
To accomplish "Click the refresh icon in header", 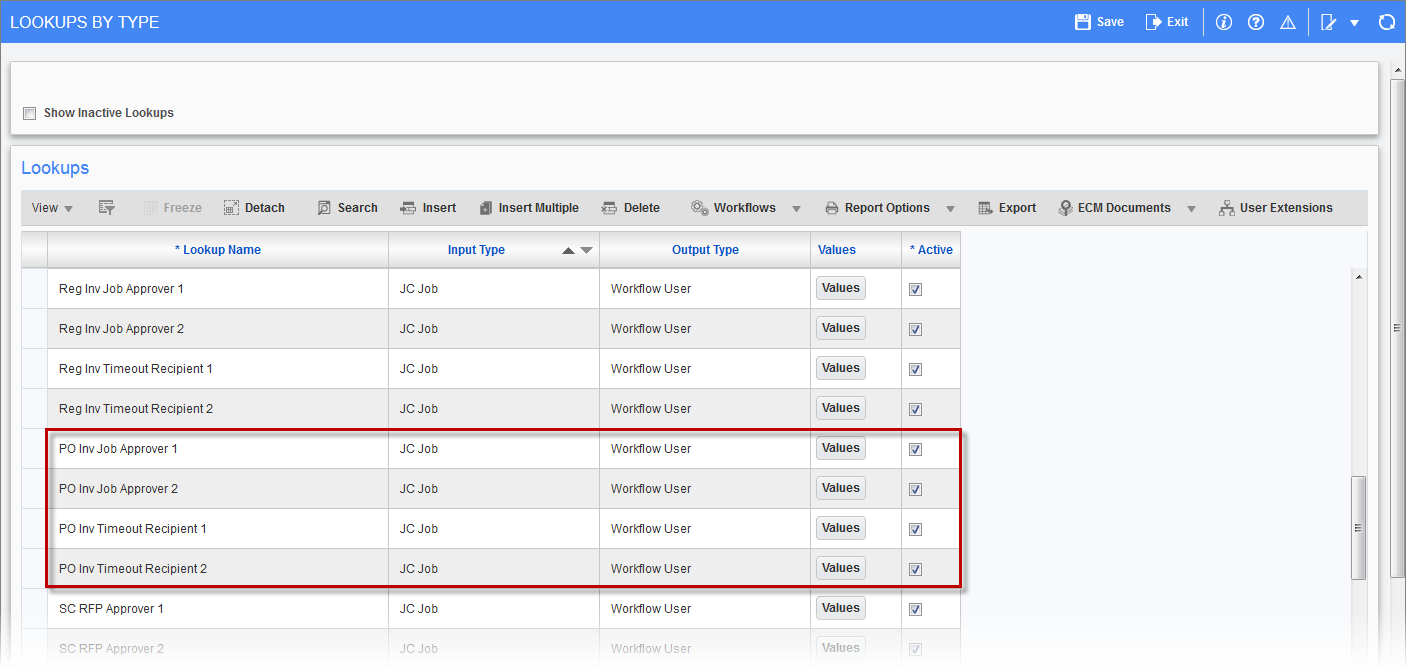I will (x=1386, y=22).
